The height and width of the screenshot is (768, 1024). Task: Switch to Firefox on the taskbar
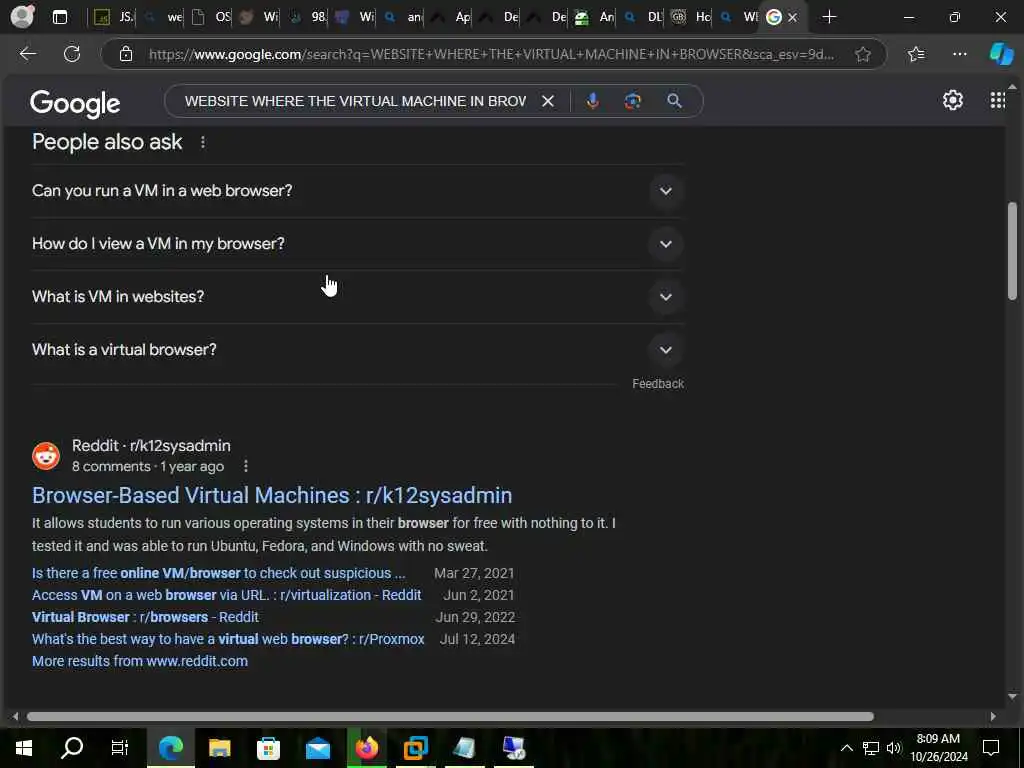tap(366, 748)
